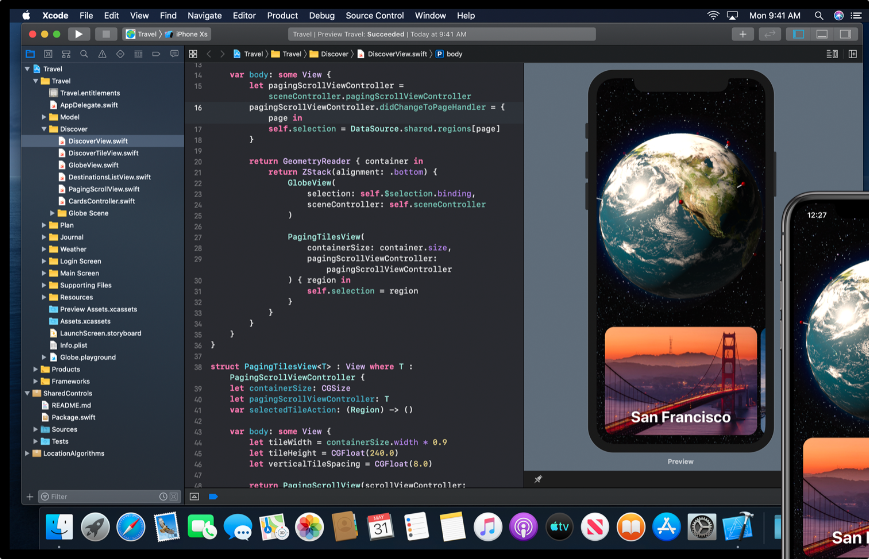Expand the Model folder

tap(44, 117)
